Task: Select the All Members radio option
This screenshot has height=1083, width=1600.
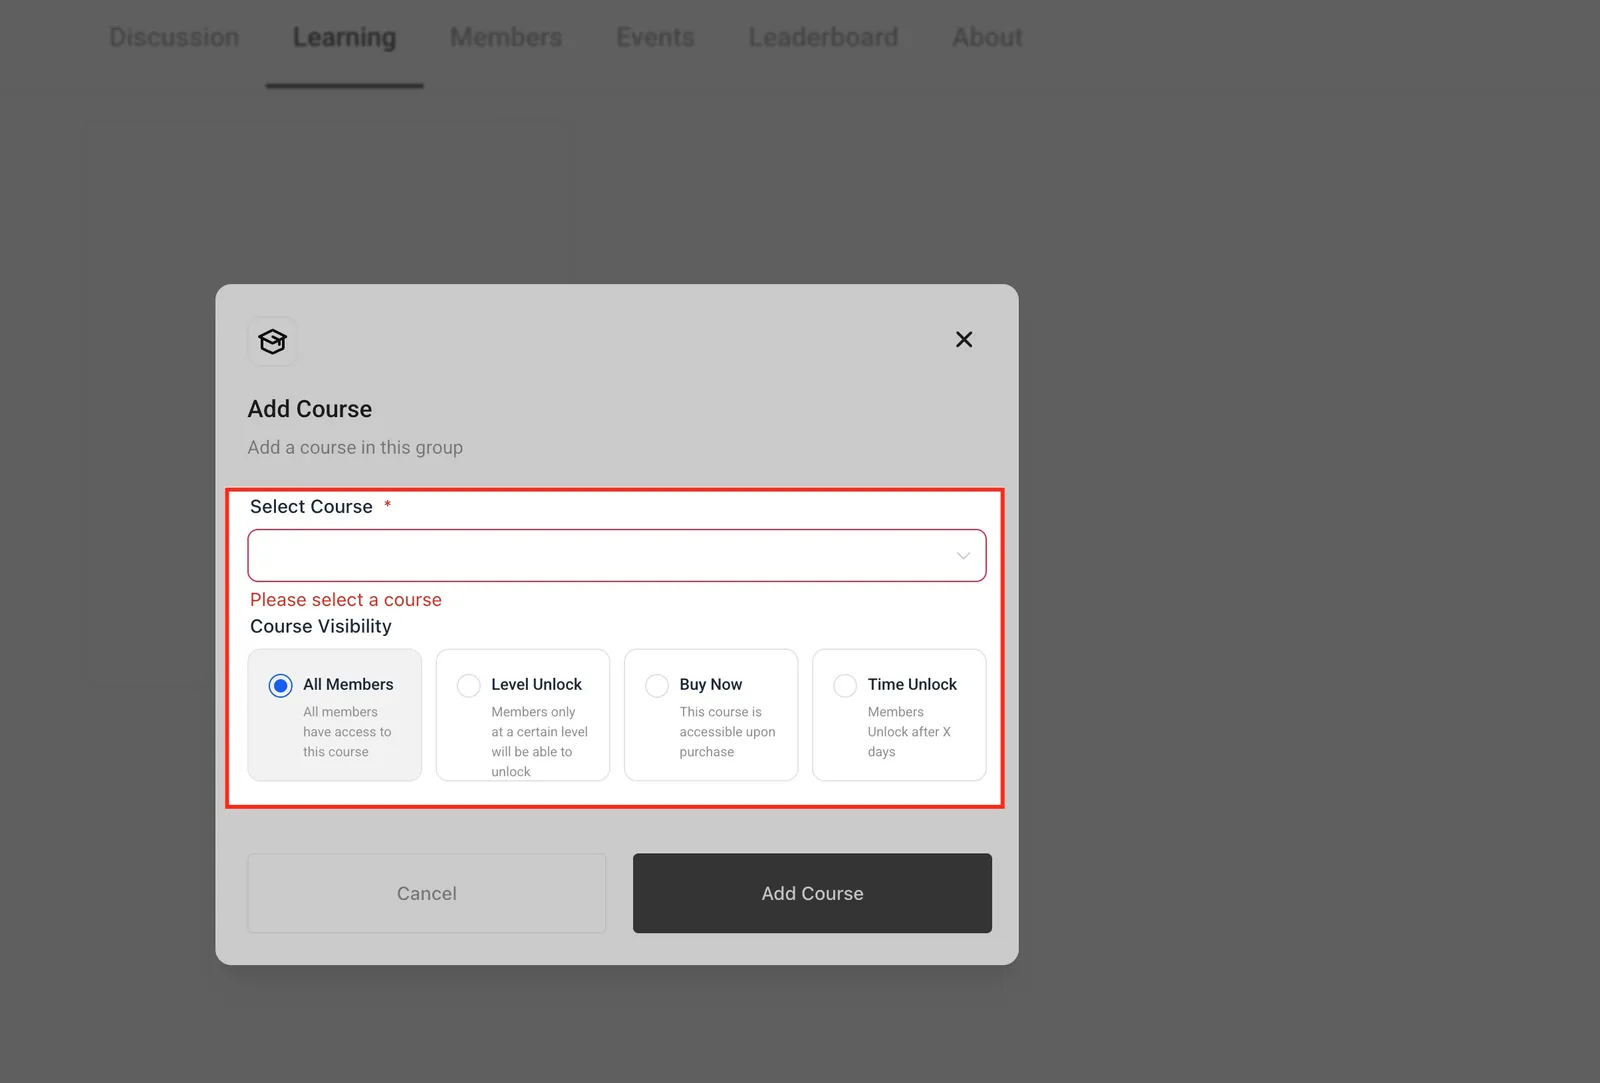Action: [281, 685]
